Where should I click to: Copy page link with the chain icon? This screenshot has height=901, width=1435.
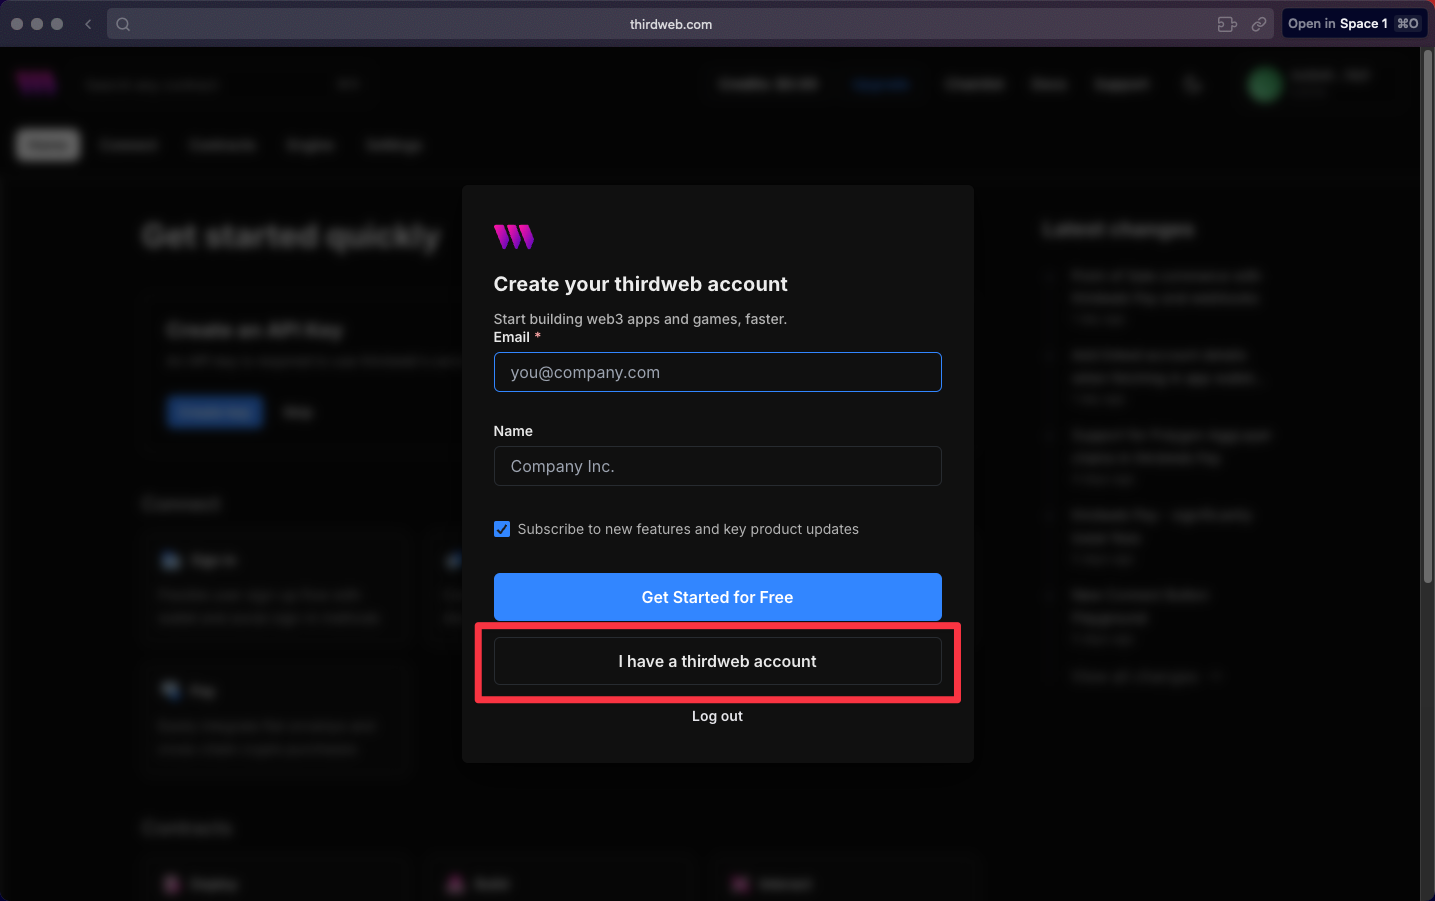(1259, 24)
